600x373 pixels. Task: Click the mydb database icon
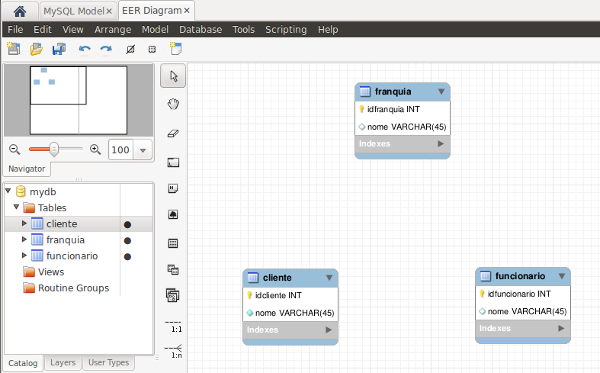[x=21, y=191]
